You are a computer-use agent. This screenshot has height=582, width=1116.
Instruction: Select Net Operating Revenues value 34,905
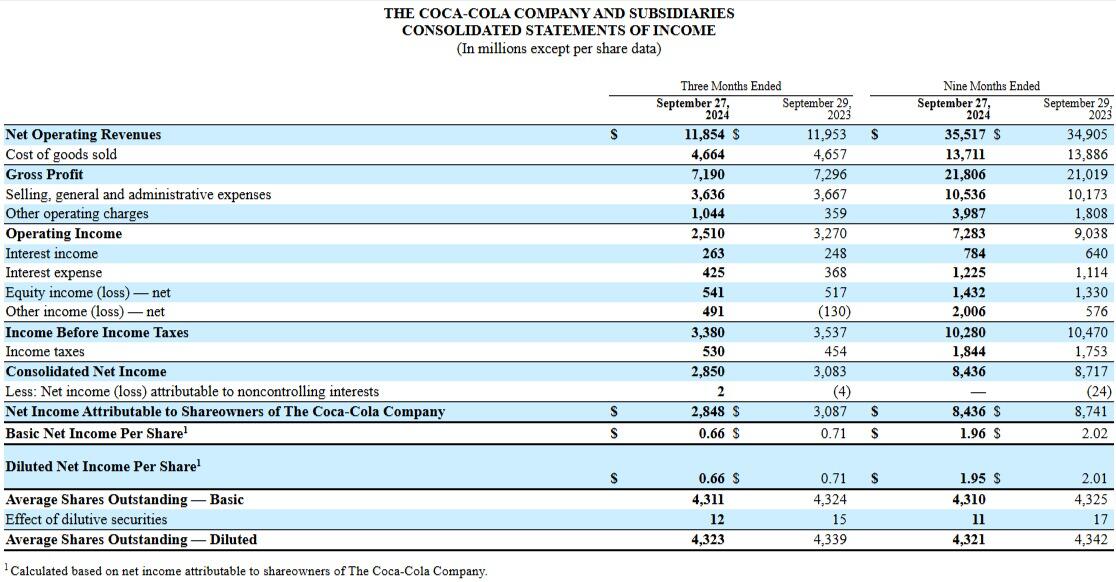(x=1088, y=134)
